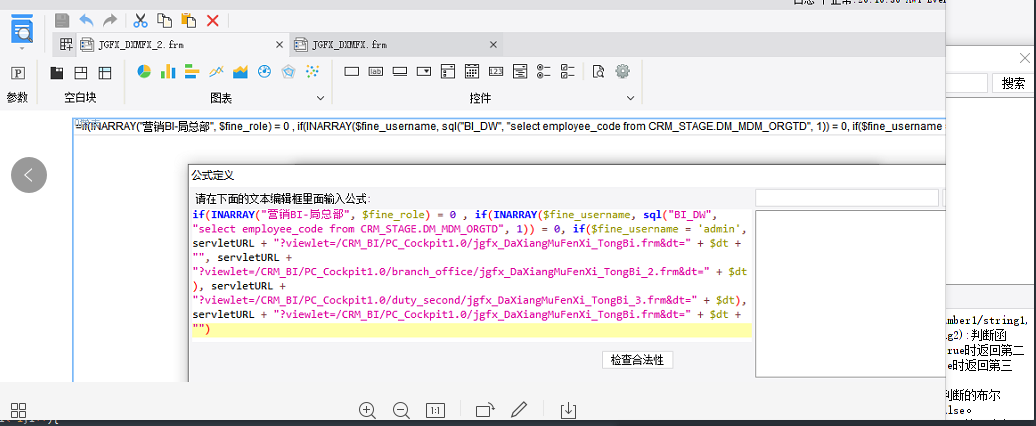Rotate the image

485,410
